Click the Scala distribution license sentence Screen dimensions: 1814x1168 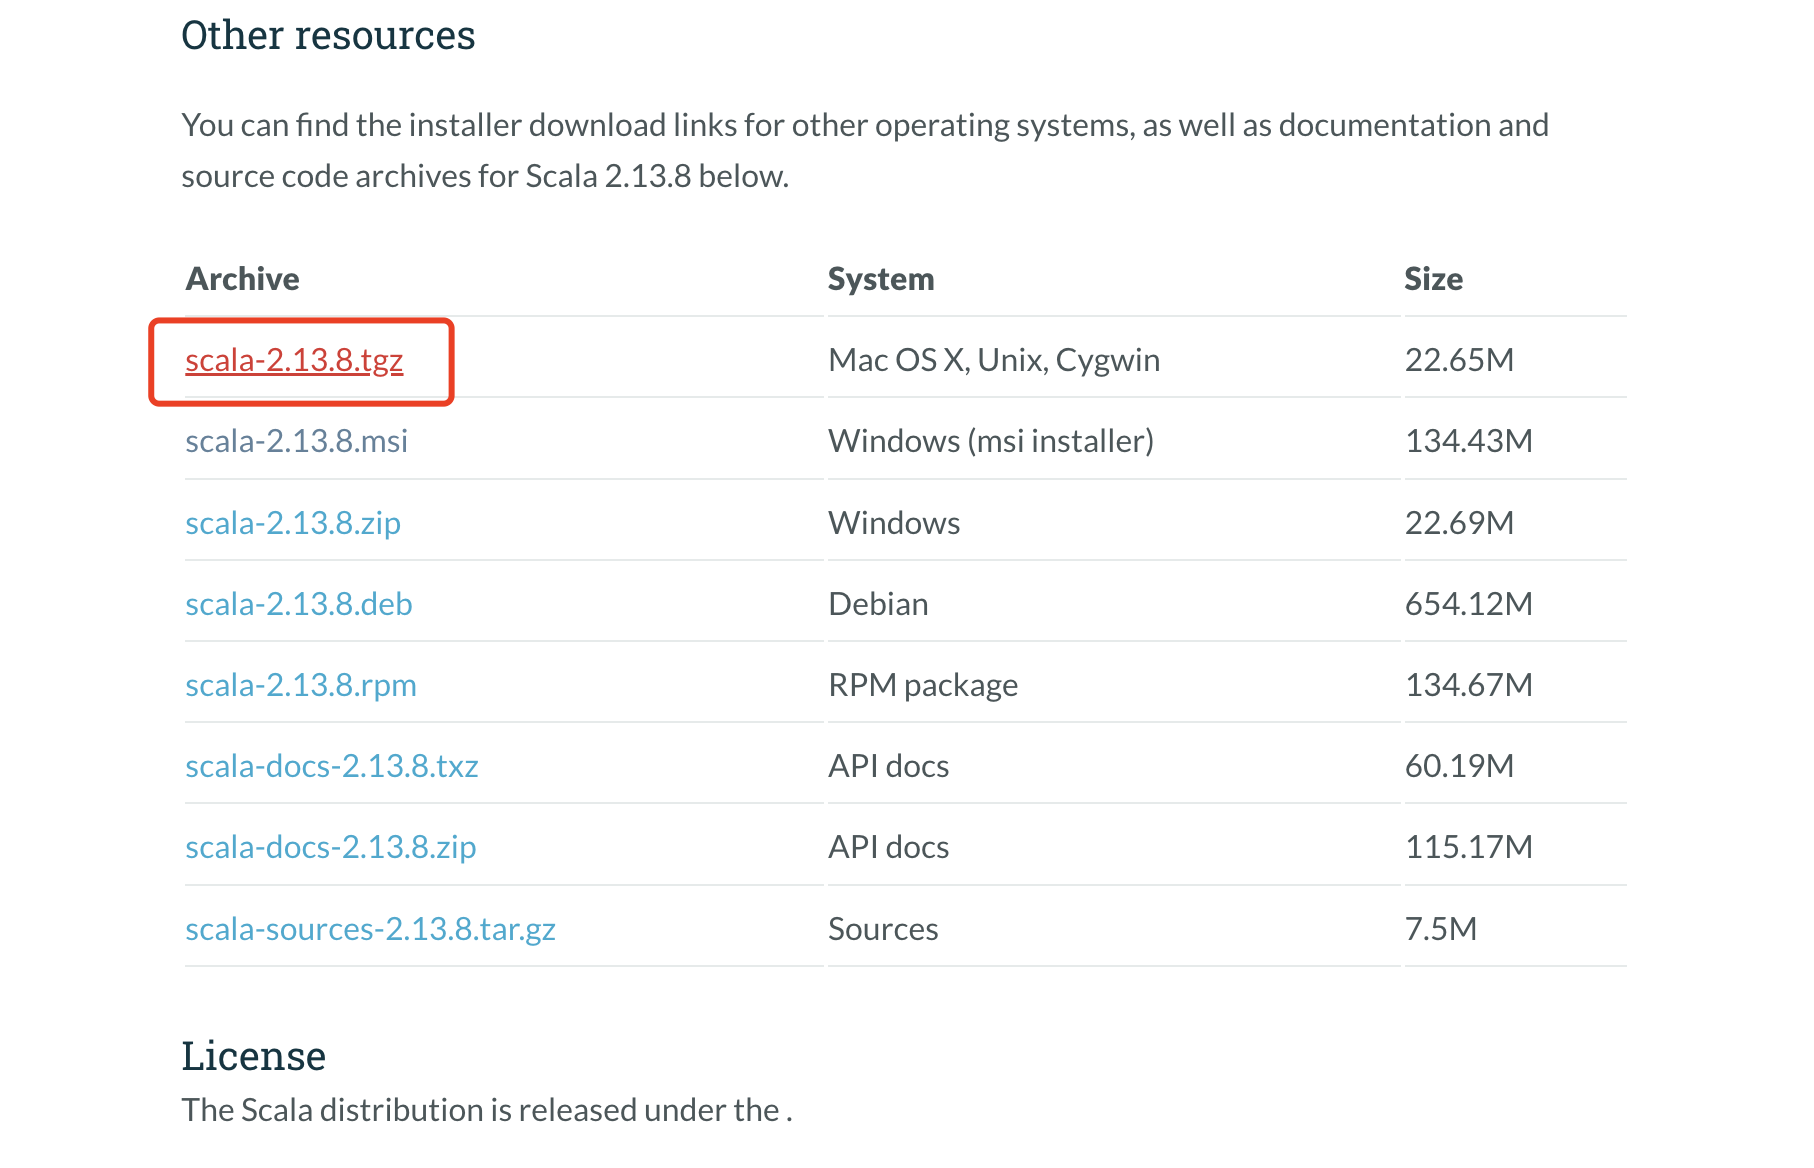486,1110
